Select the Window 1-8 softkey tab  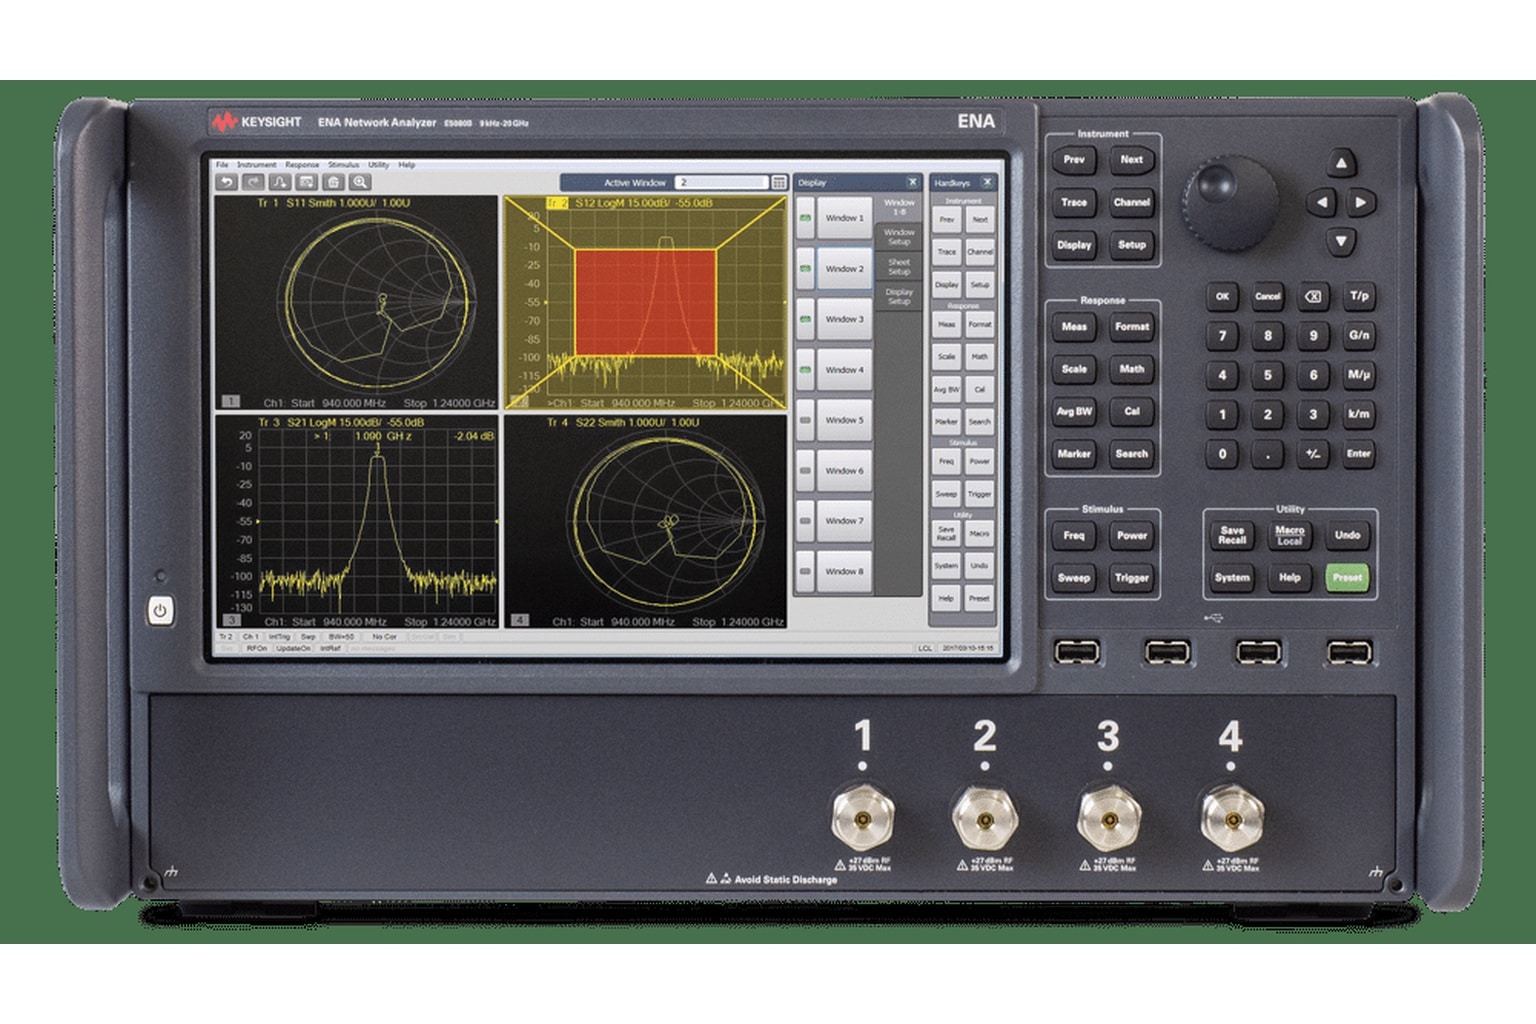[x=899, y=207]
